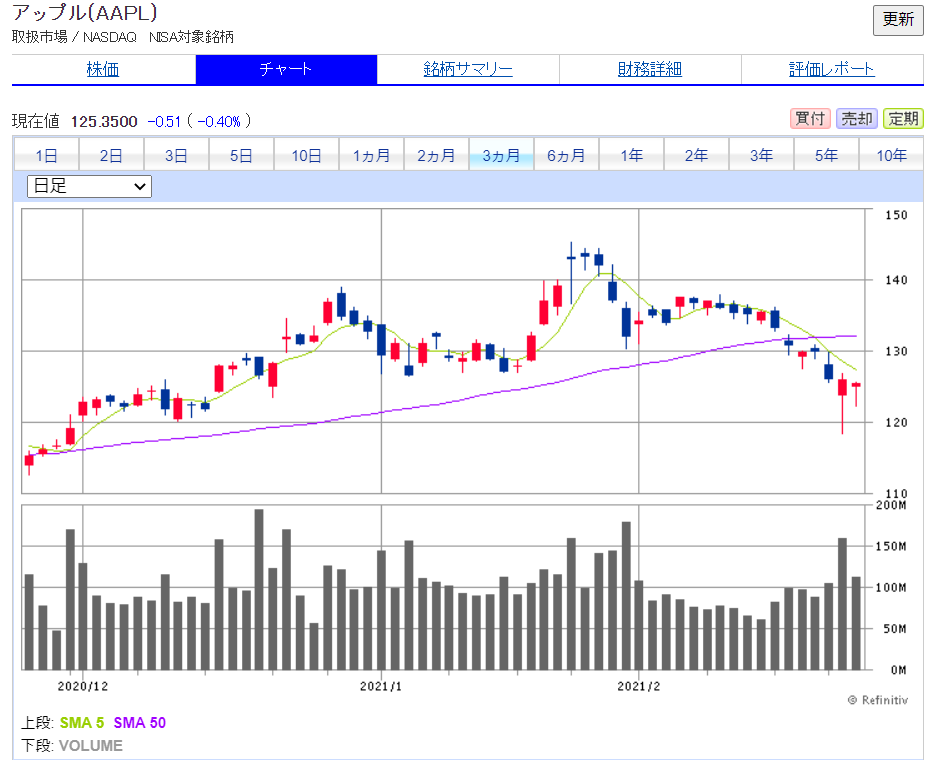
Task: Click the 売却 sell button
Action: pos(857,119)
